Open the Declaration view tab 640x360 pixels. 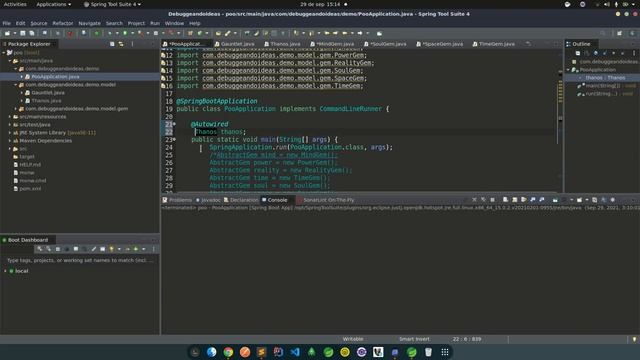[241, 200]
